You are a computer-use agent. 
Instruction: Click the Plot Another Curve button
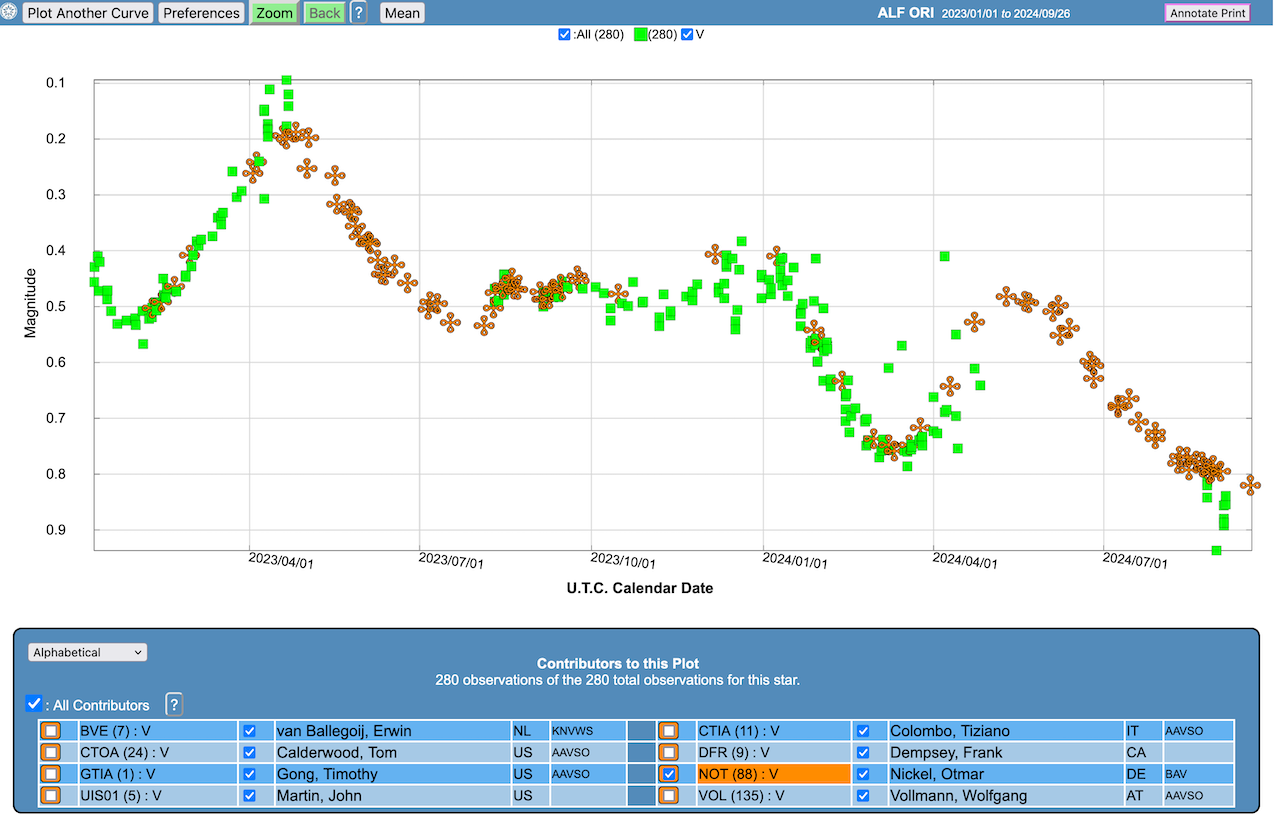pos(88,13)
